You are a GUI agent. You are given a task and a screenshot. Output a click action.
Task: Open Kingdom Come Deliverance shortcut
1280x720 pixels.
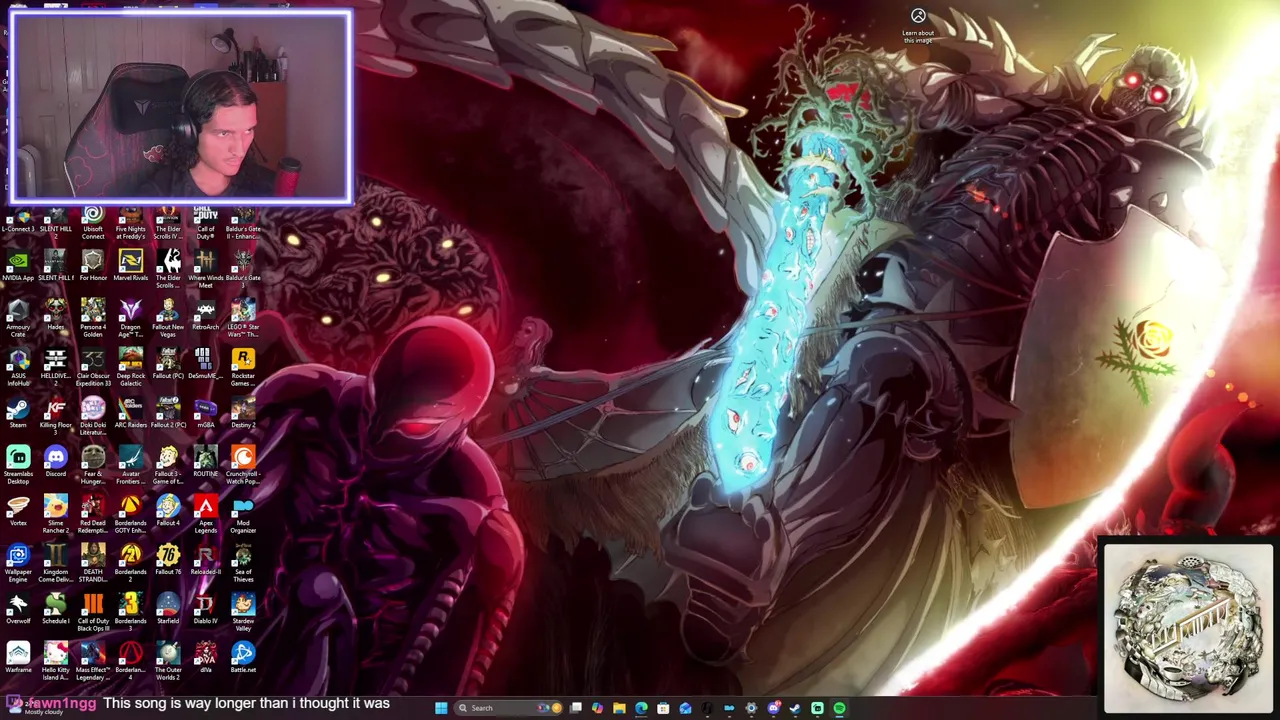pos(55,564)
